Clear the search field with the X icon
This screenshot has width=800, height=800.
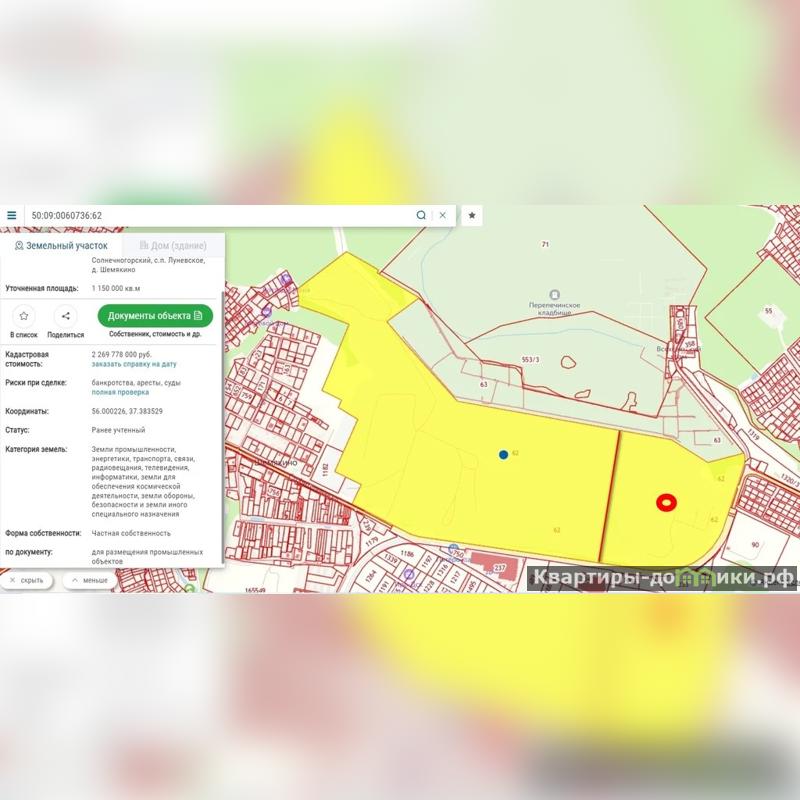tap(442, 215)
